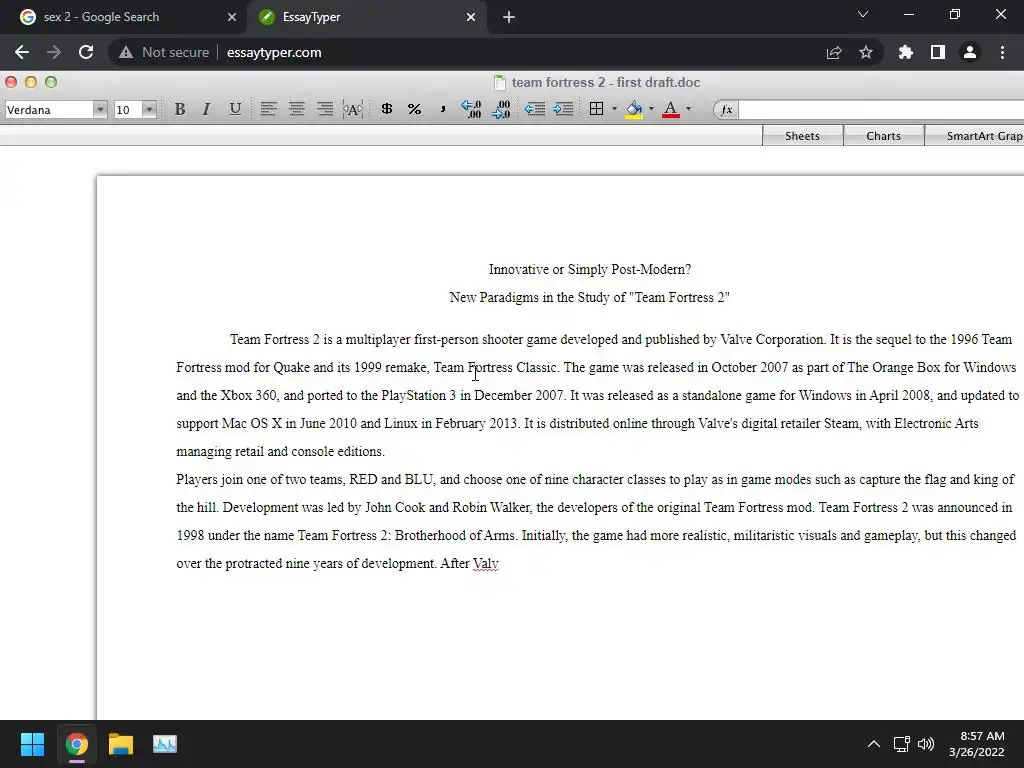Open the network status tray icon
The height and width of the screenshot is (768, 1024).
tap(902, 744)
